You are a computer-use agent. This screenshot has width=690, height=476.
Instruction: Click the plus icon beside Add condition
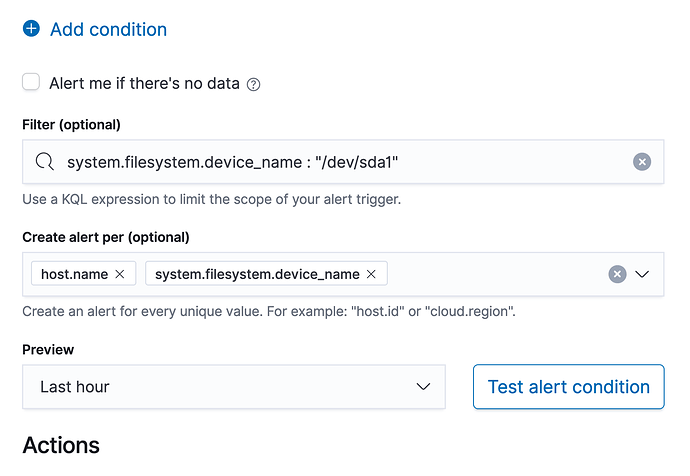pyautogui.click(x=32, y=30)
